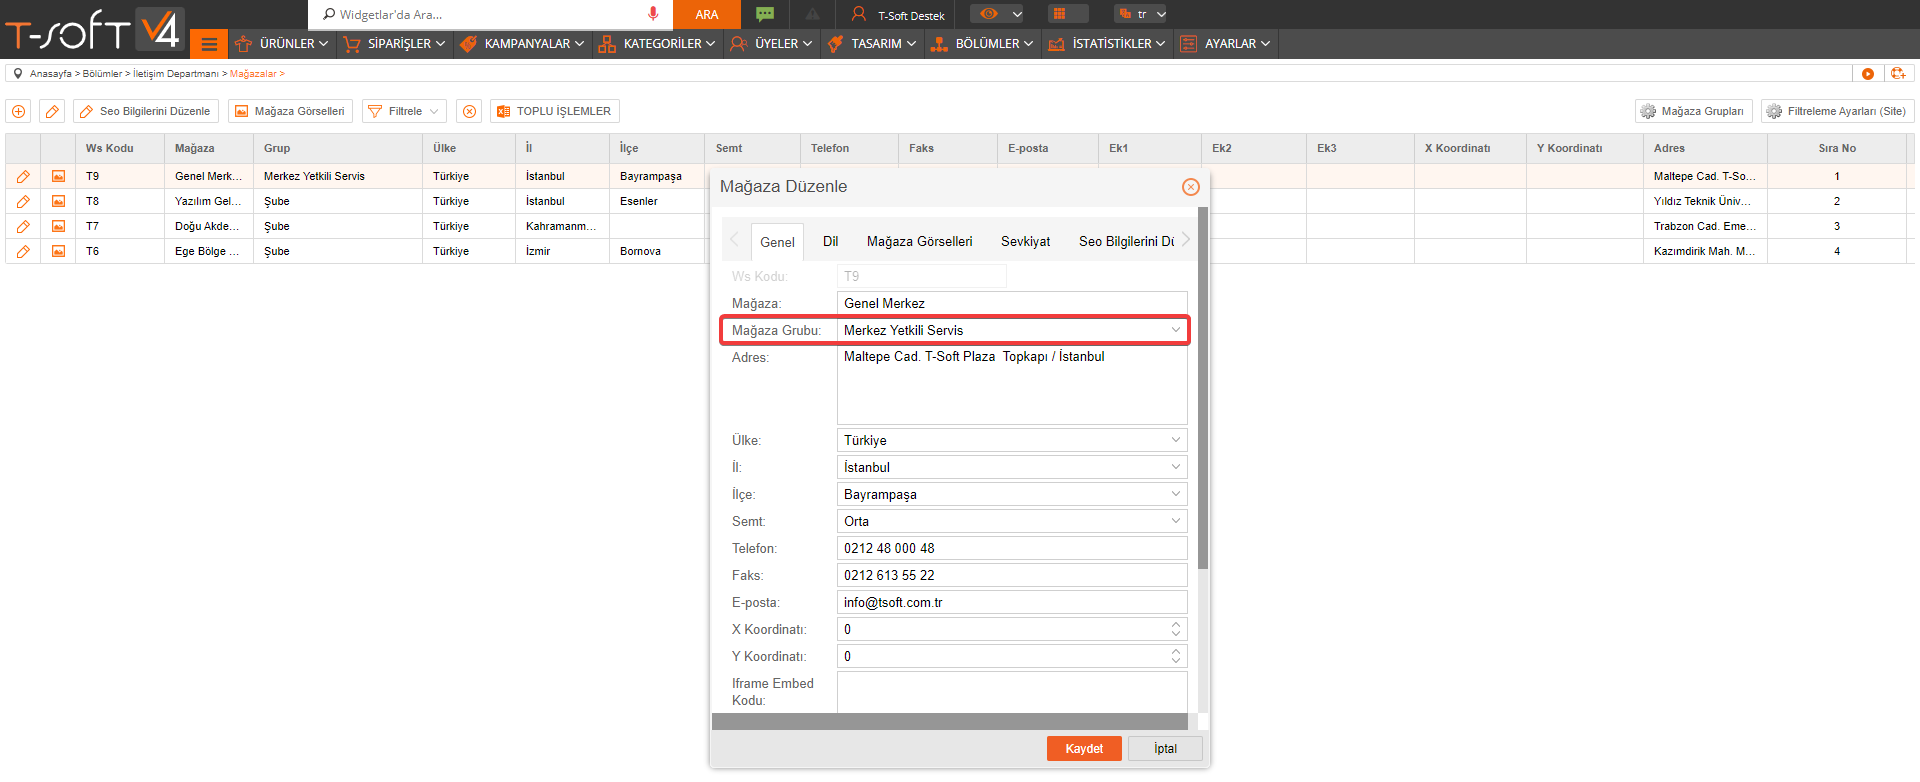Switch to the Sevkiyat tab
Screen dimensions: 1920x782
pos(1025,241)
